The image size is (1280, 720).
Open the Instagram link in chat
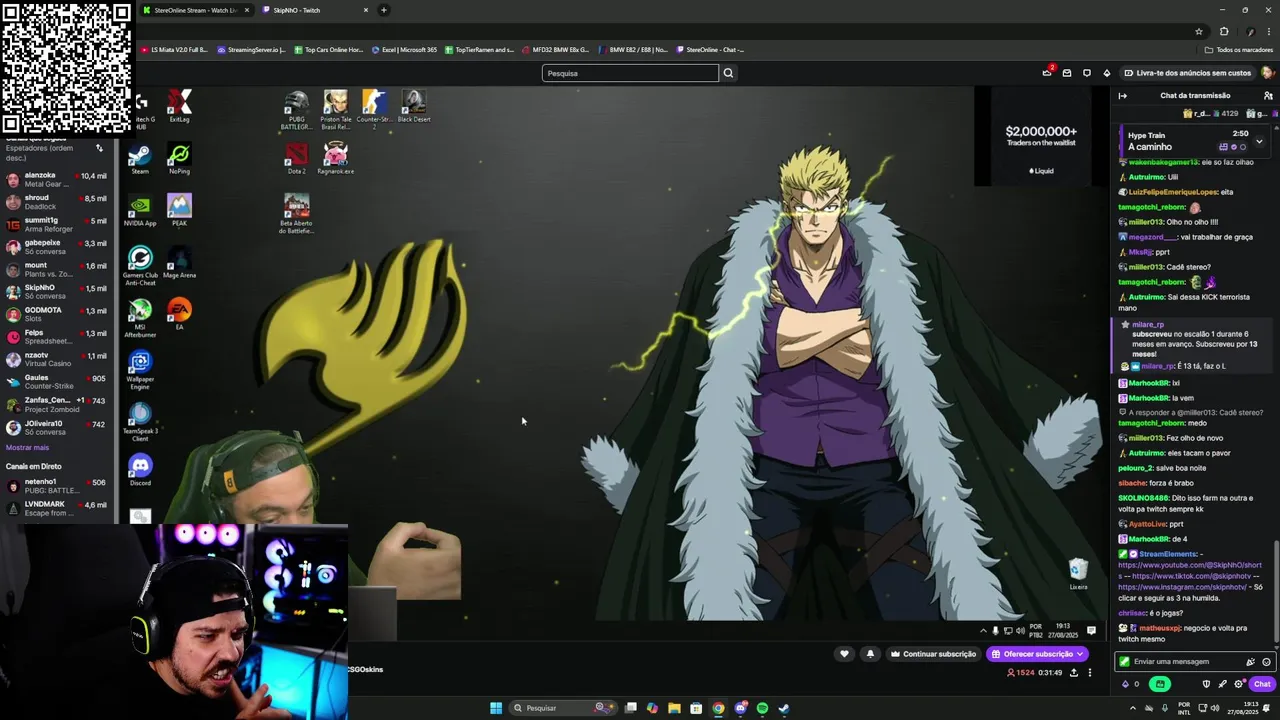pos(1182,587)
